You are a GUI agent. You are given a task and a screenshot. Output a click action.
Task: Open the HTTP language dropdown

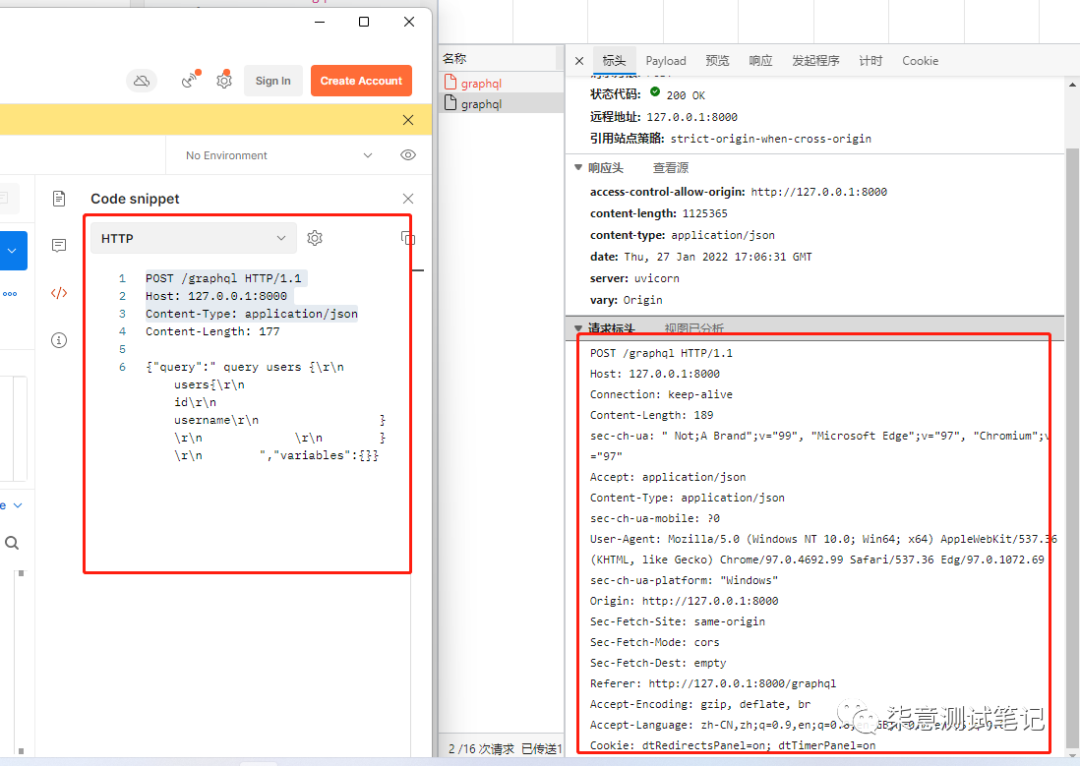(x=194, y=238)
